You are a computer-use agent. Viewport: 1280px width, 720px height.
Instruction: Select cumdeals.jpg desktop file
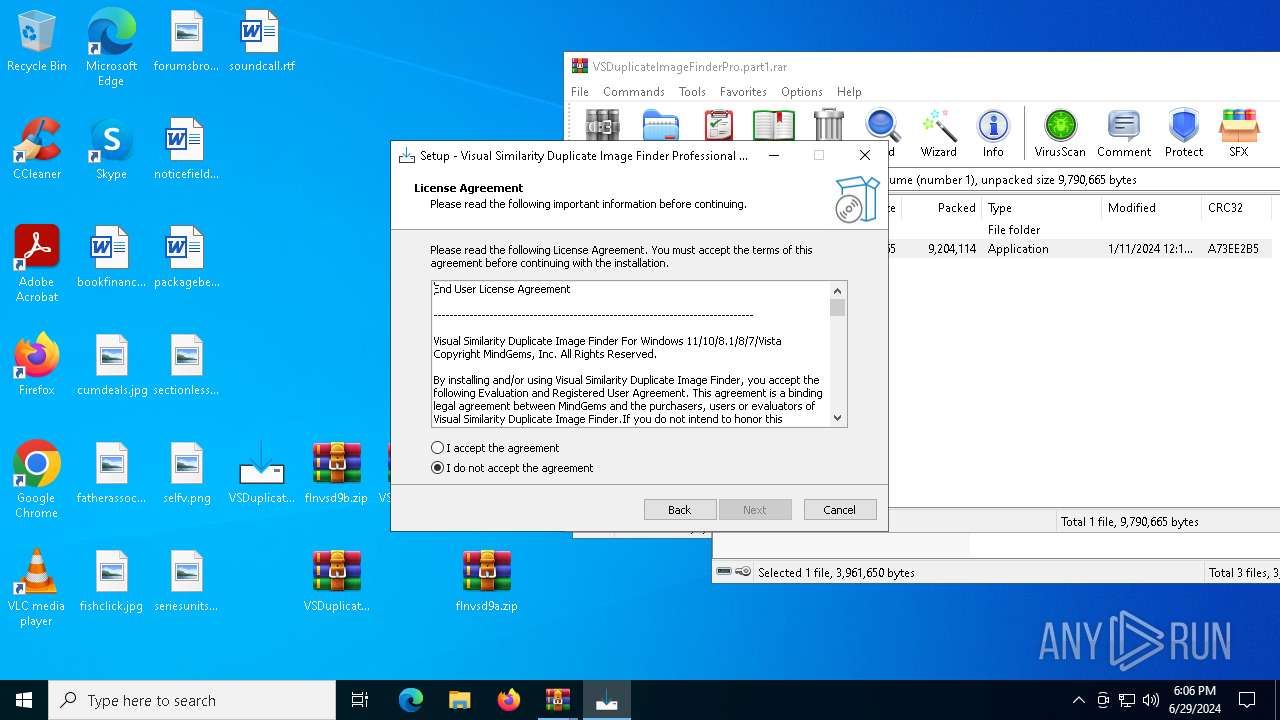click(111, 366)
